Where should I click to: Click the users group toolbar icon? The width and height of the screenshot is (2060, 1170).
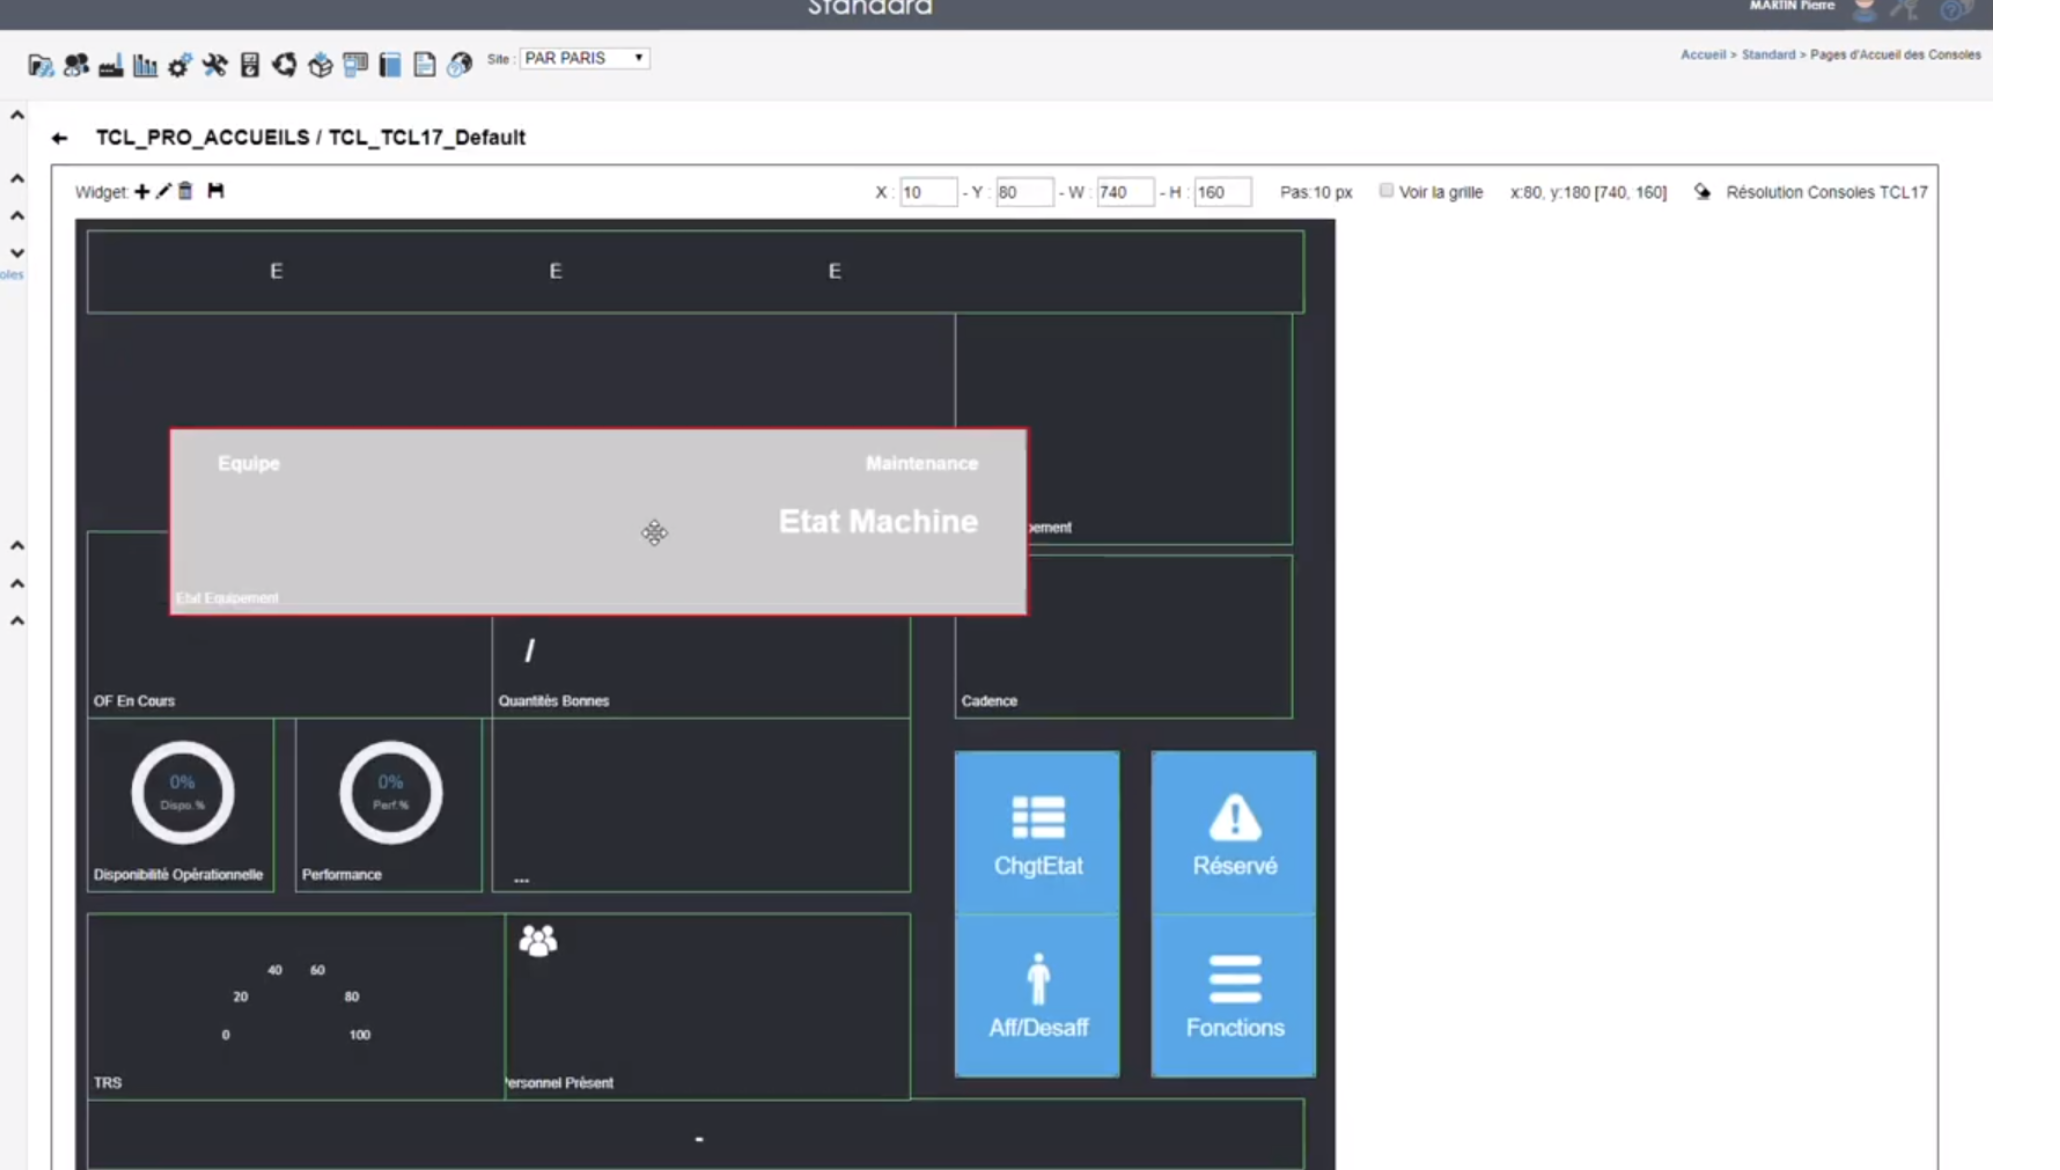click(x=76, y=66)
